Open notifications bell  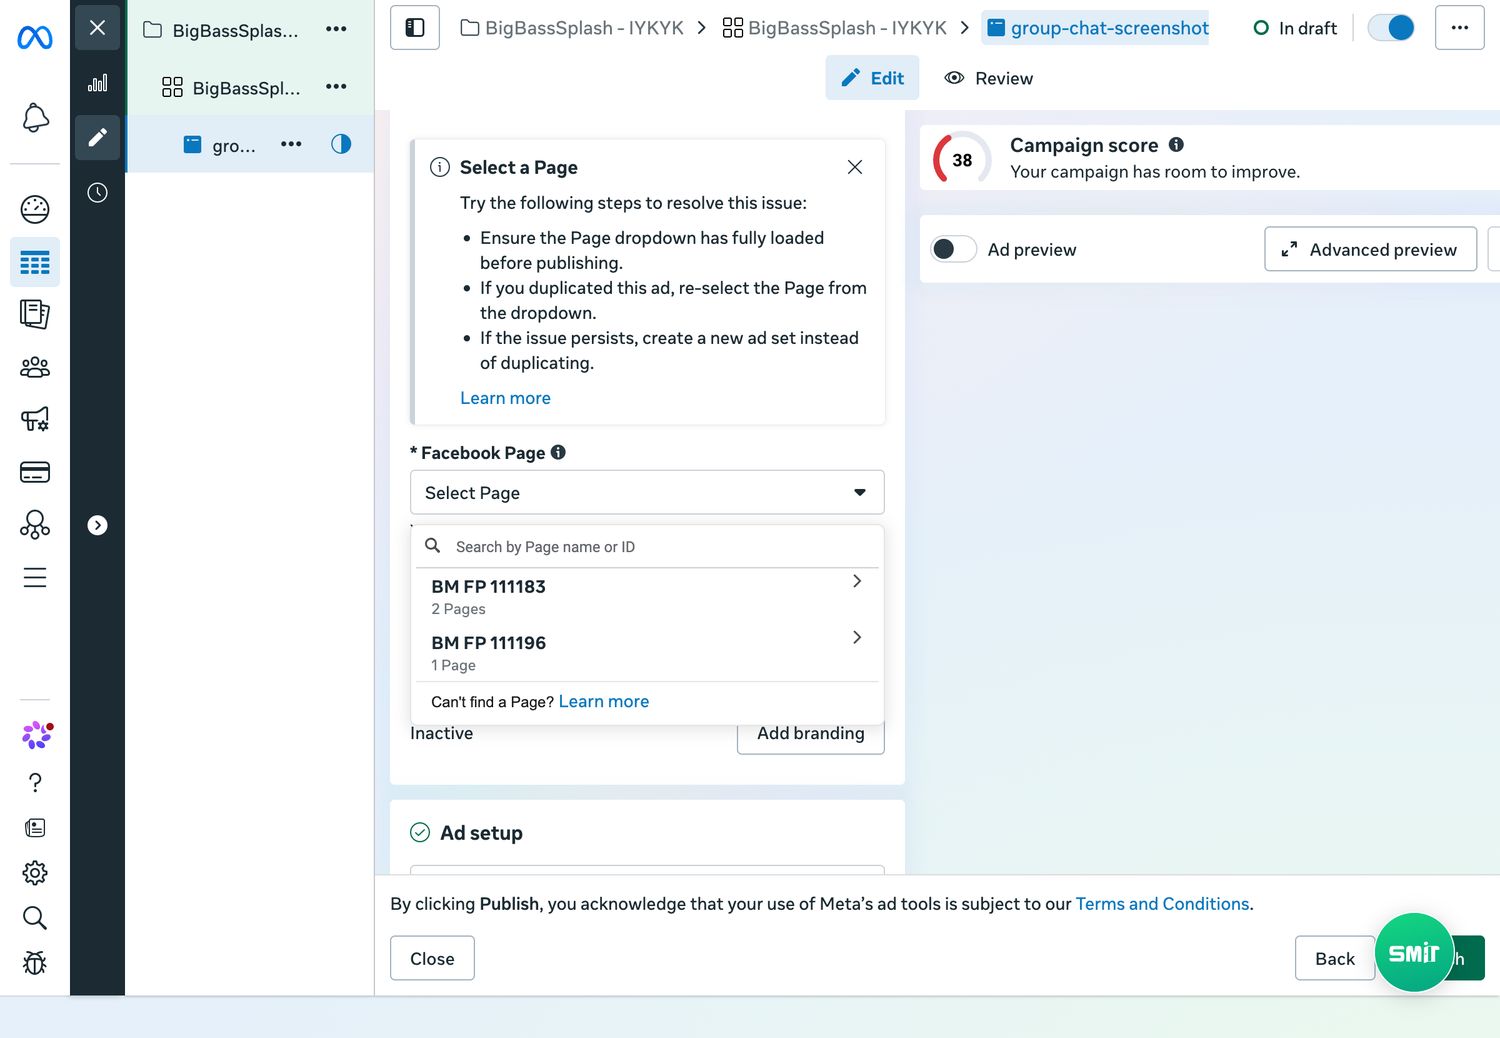tap(35, 118)
